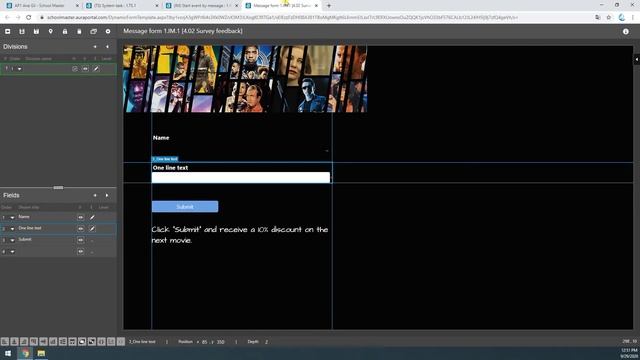The height and width of the screenshot is (360, 640).
Task: Toggle visibility eye of Divisions row 1
Action: 85,69
